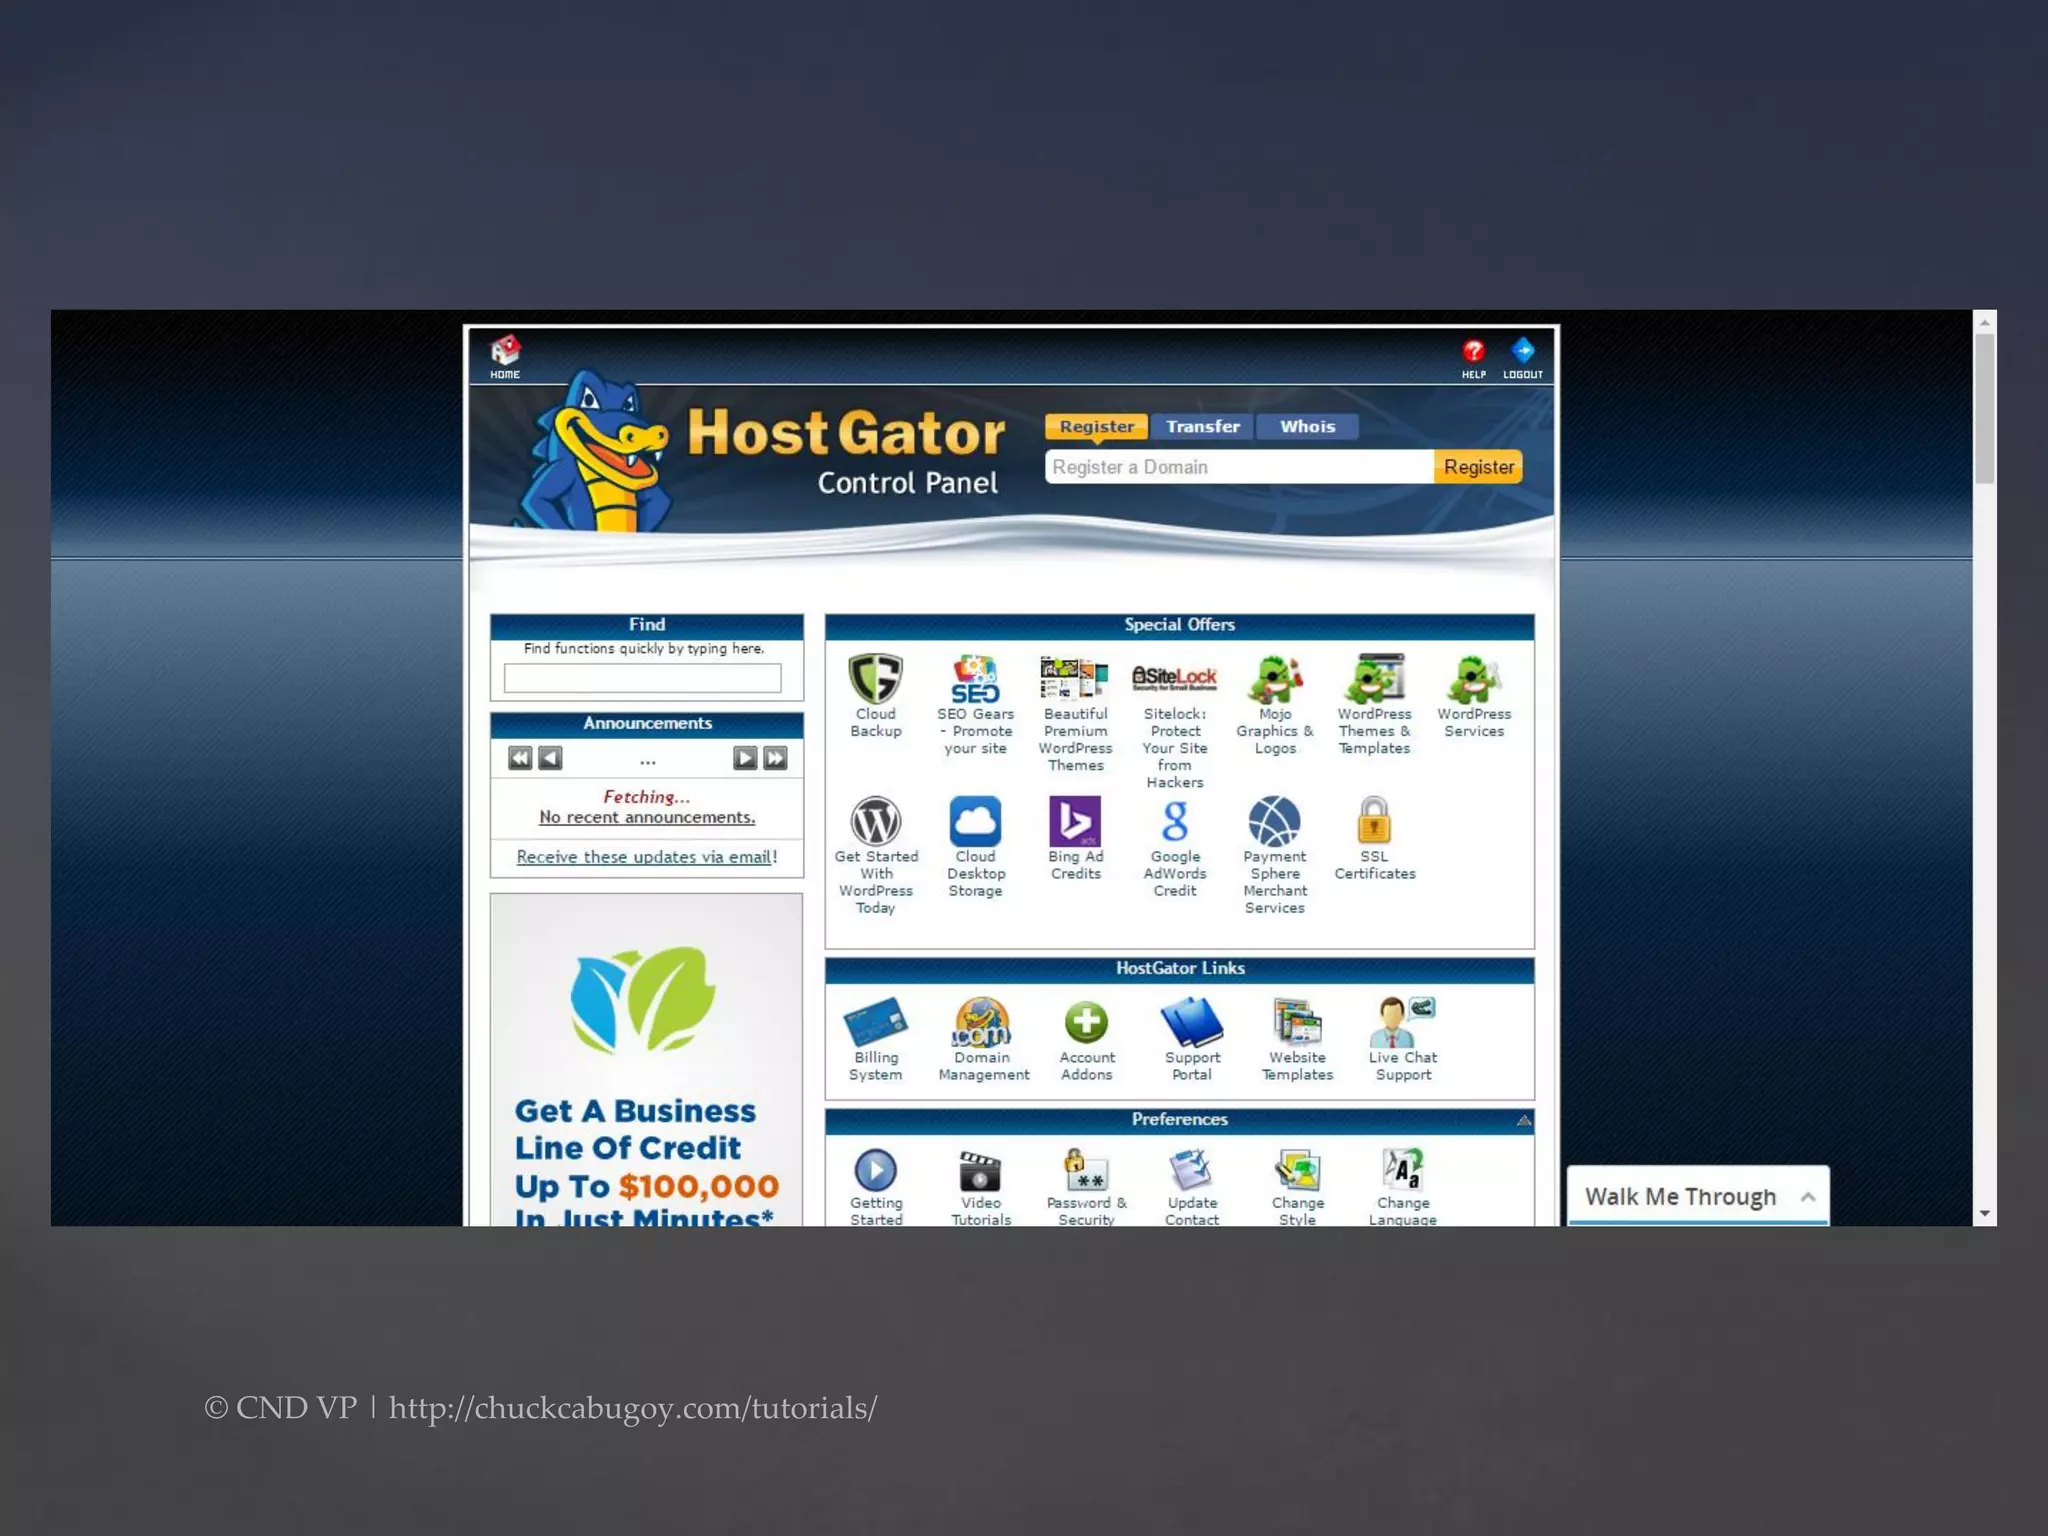Open SSL Certificates icon
Viewport: 2048px width, 1536px height.
click(1374, 838)
